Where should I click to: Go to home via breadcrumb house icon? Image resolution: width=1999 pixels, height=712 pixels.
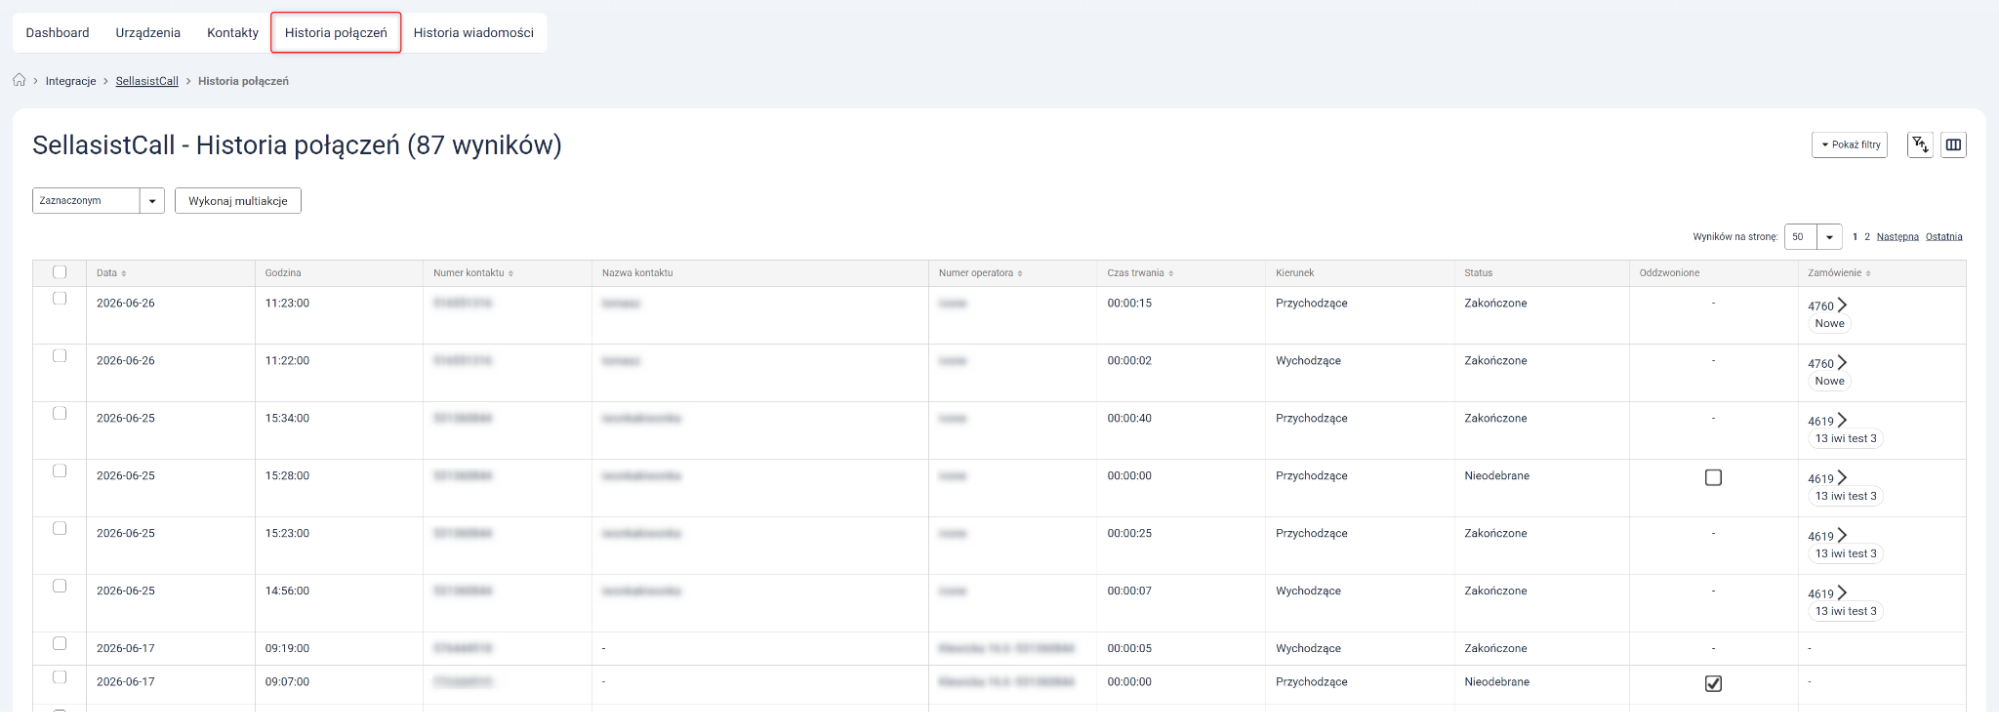pyautogui.click(x=19, y=80)
